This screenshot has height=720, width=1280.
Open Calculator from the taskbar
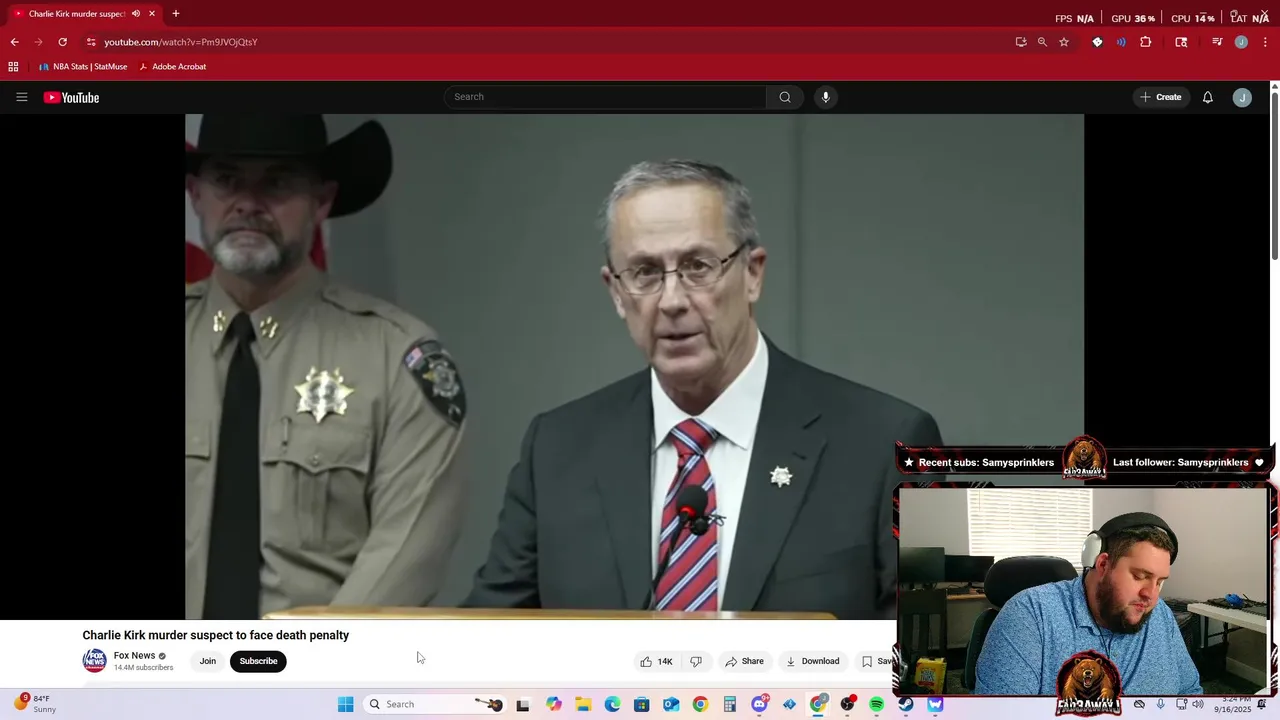pyautogui.click(x=730, y=704)
